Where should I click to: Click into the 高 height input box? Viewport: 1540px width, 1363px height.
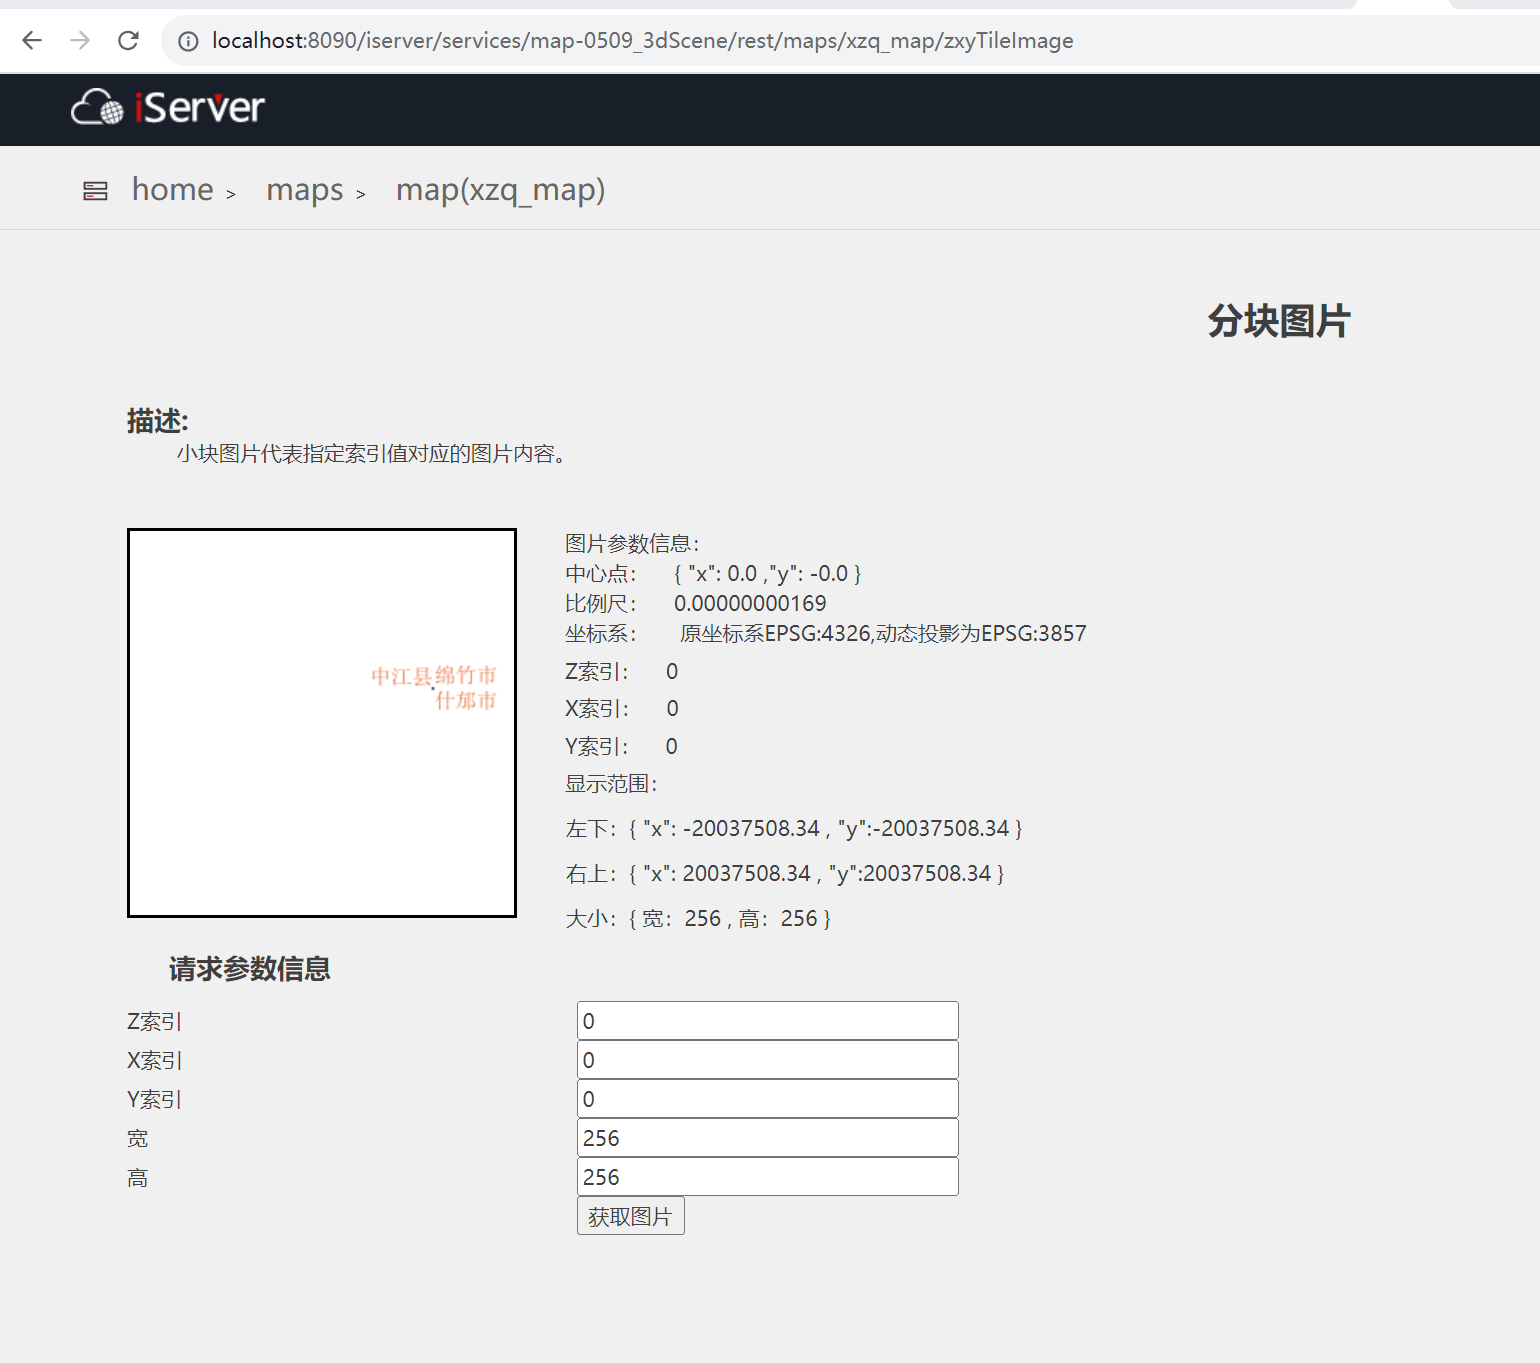click(x=767, y=1177)
